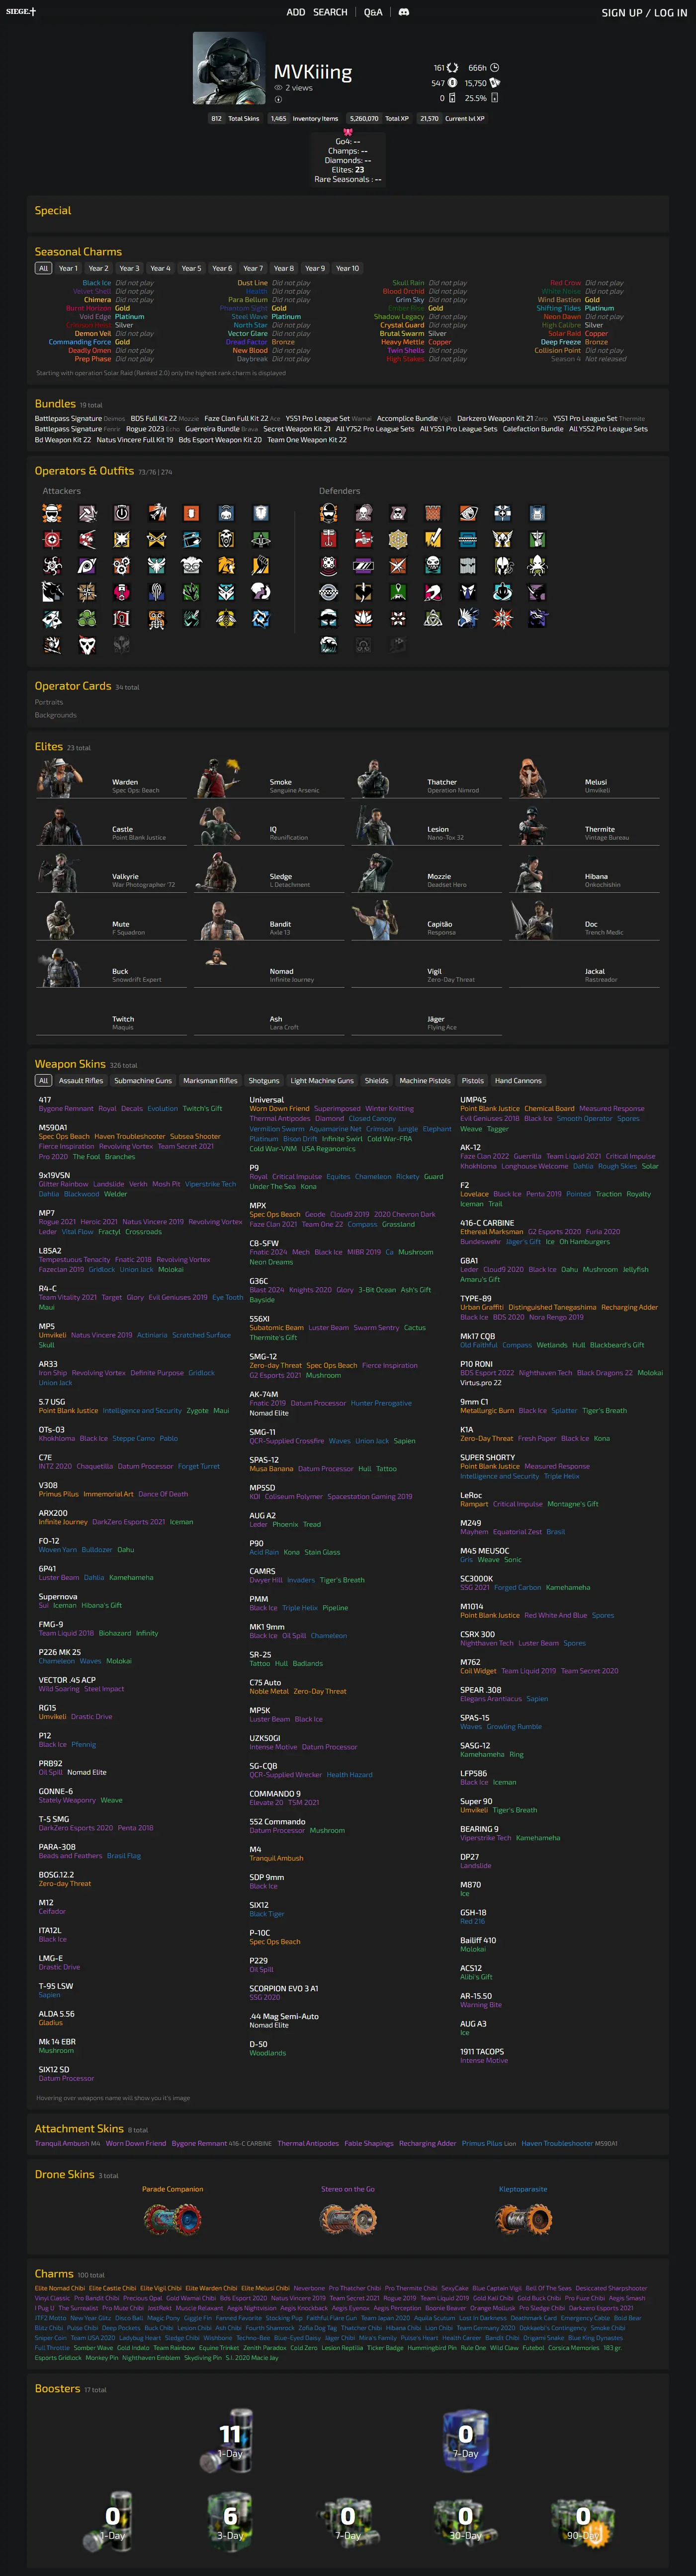Select Bandit's yellow lightning defender icon
This screenshot has width=696, height=2576.
coord(433,539)
